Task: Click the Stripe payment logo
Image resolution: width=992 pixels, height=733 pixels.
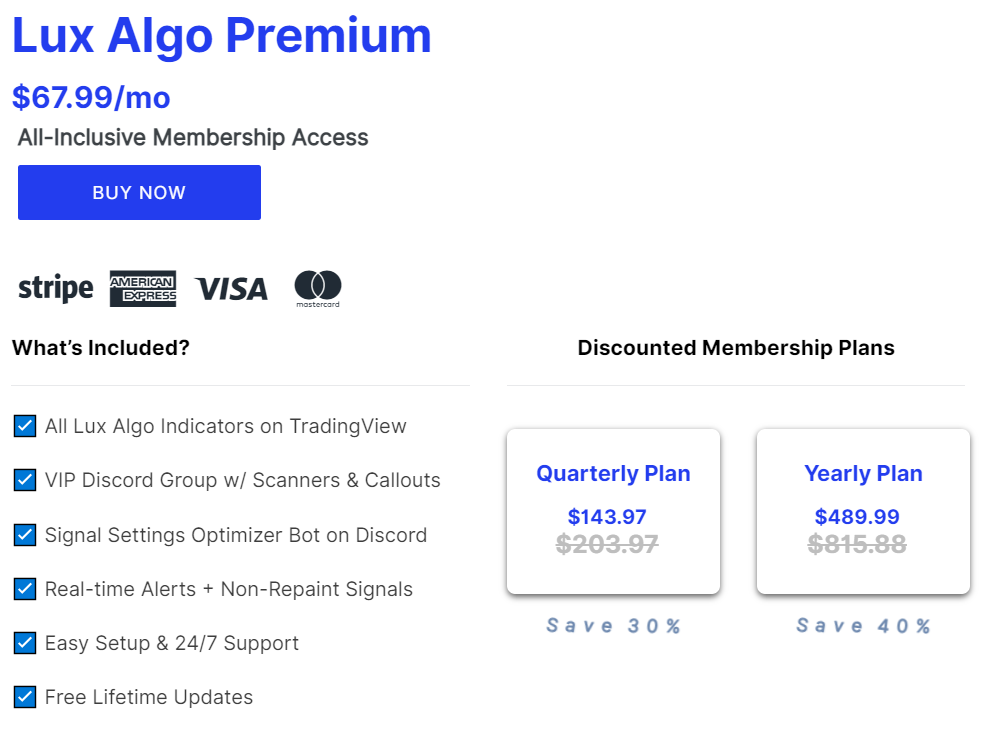Action: (56, 289)
